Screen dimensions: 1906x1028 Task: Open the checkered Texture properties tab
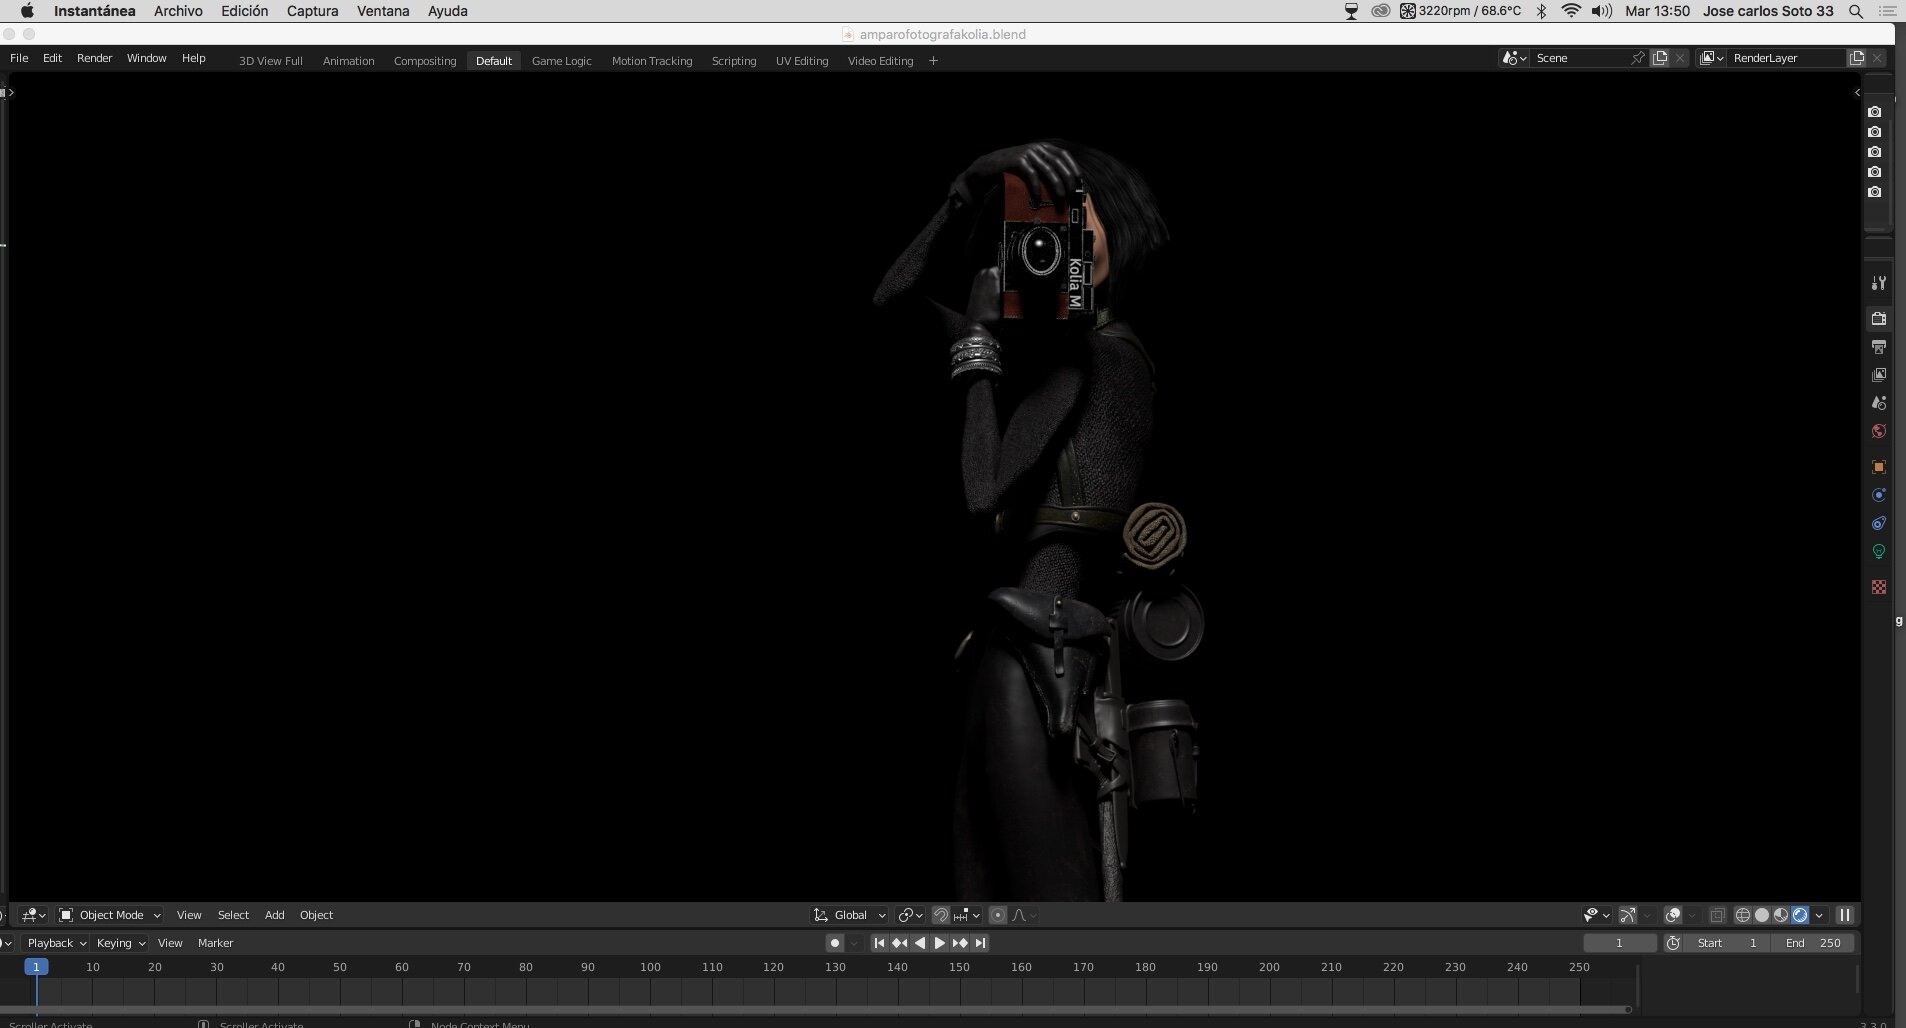pyautogui.click(x=1878, y=587)
